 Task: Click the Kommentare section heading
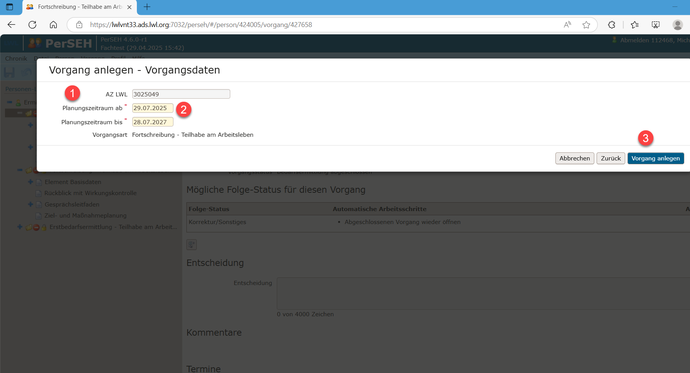point(214,333)
